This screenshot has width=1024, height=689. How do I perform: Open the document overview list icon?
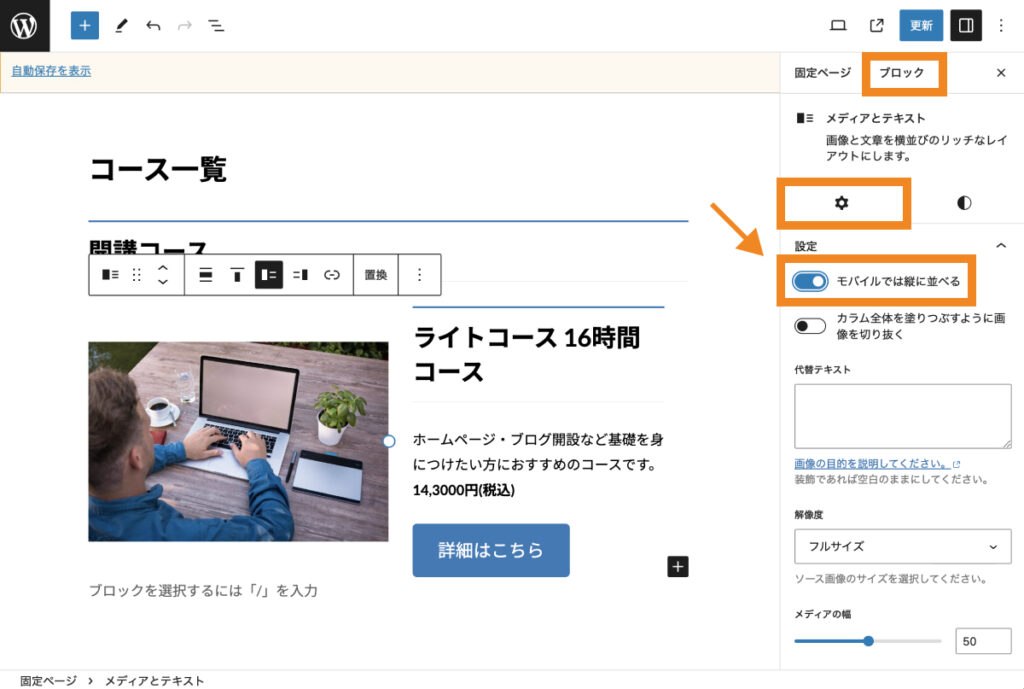(215, 25)
